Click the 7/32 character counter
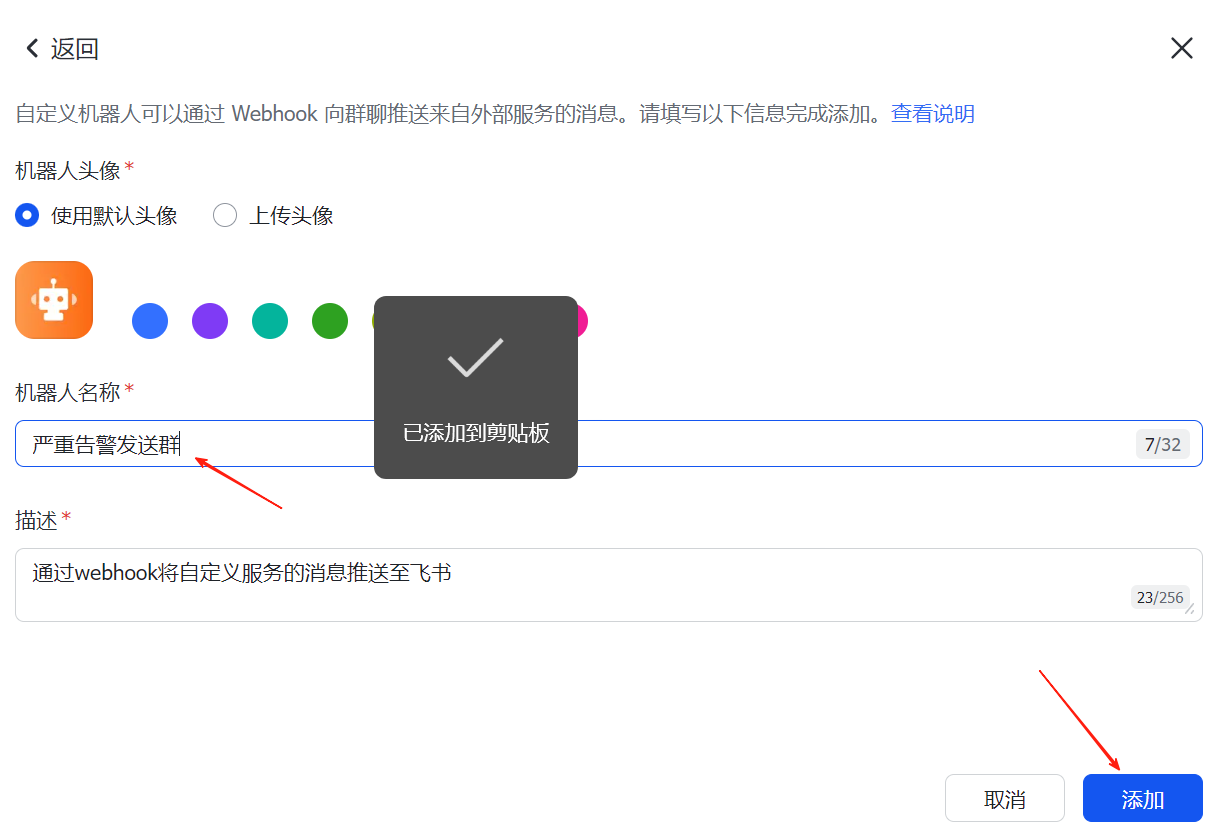1214x834 pixels. [x=1163, y=444]
